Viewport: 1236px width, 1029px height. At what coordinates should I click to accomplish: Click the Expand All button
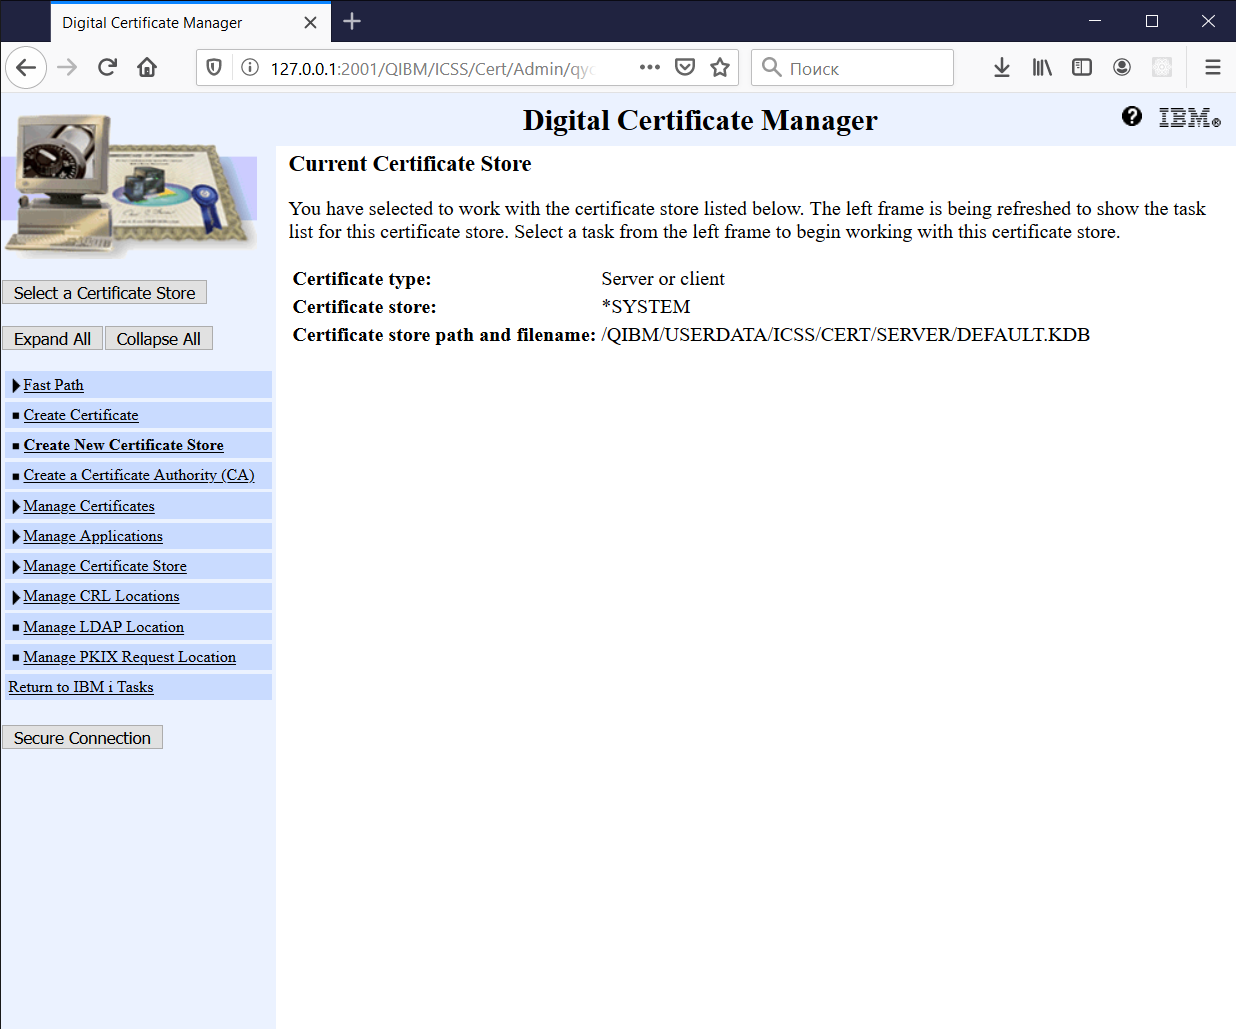tap(52, 339)
